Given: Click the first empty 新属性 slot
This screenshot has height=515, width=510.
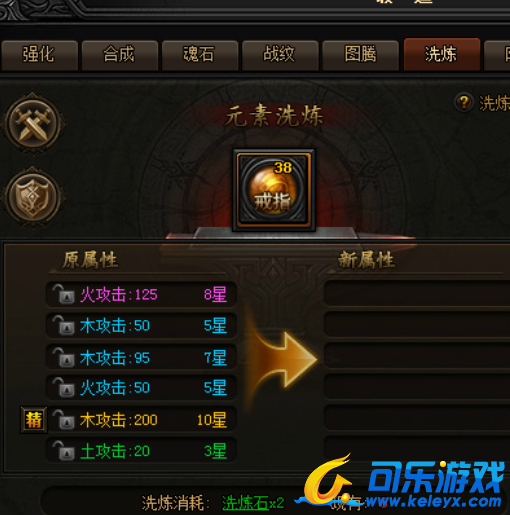Looking at the screenshot, I should [x=417, y=293].
